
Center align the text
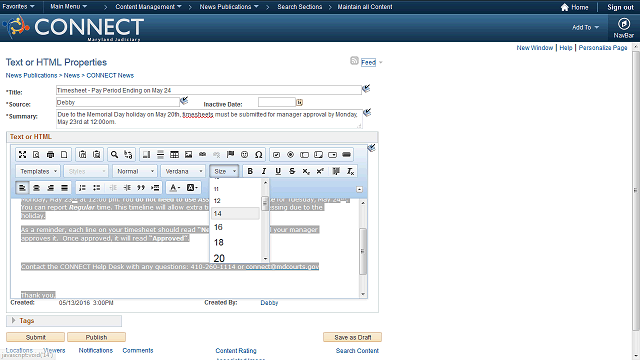pos(36,188)
